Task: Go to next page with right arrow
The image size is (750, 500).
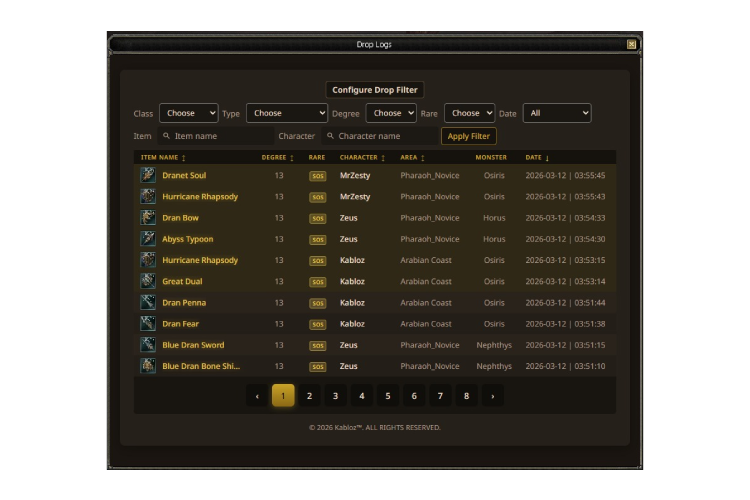Action: (x=492, y=396)
